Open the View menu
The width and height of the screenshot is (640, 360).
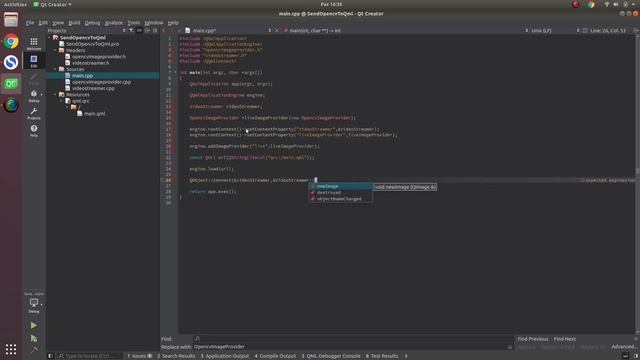(x=58, y=23)
